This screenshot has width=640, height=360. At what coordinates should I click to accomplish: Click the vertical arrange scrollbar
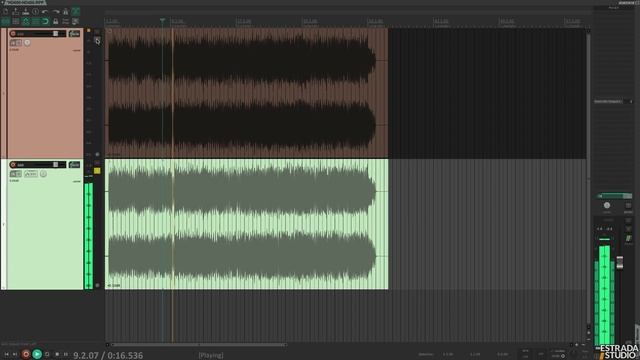point(588,178)
